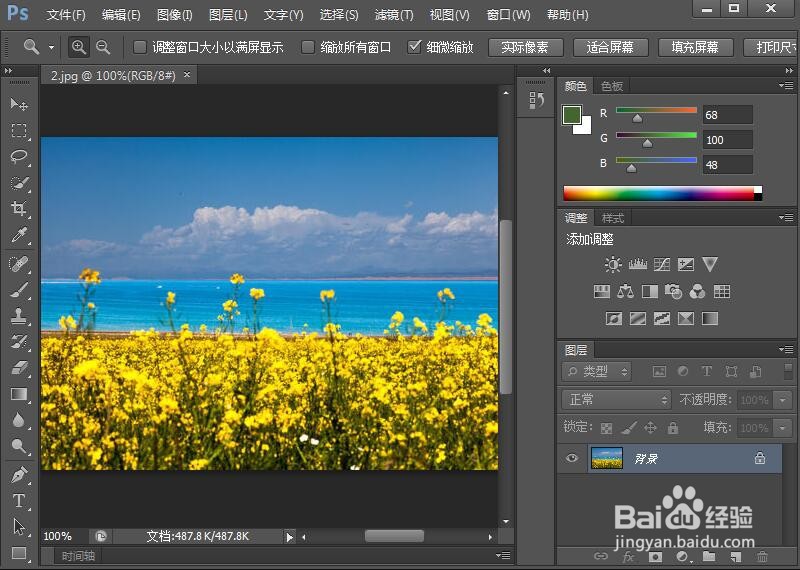The image size is (800, 570).
Task: Click the 适合屏幕 button
Action: 611,47
